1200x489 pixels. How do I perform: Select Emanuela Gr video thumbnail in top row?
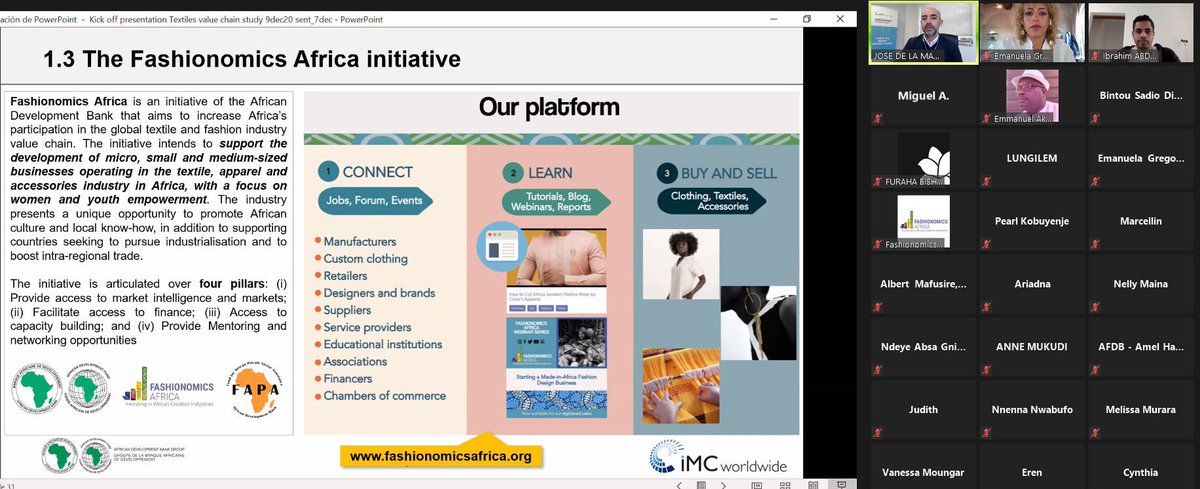[x=1031, y=33]
